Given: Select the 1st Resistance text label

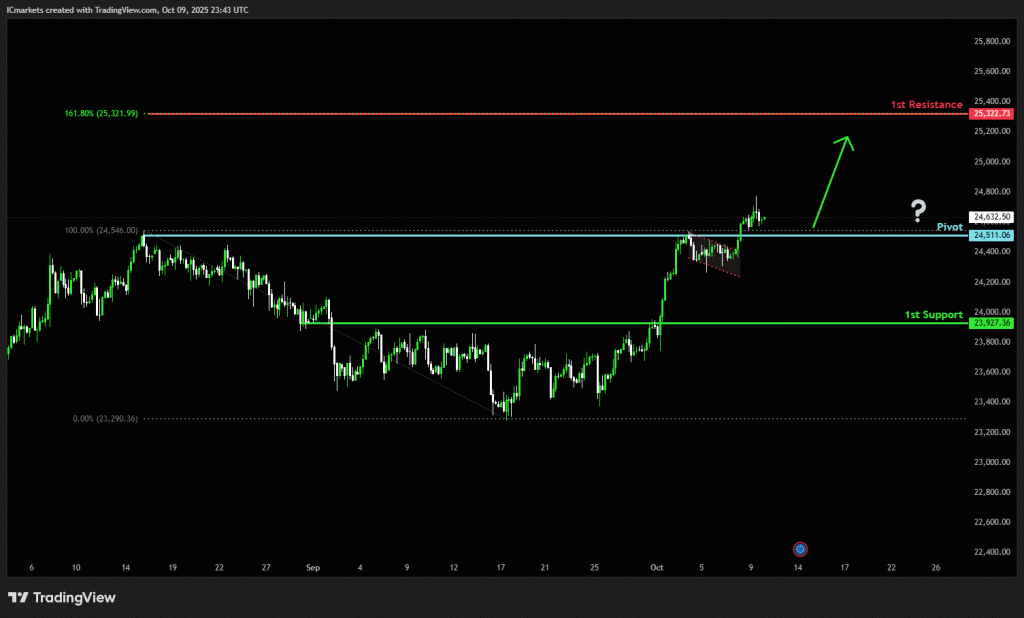Looking at the screenshot, I should pyautogui.click(x=926, y=104).
